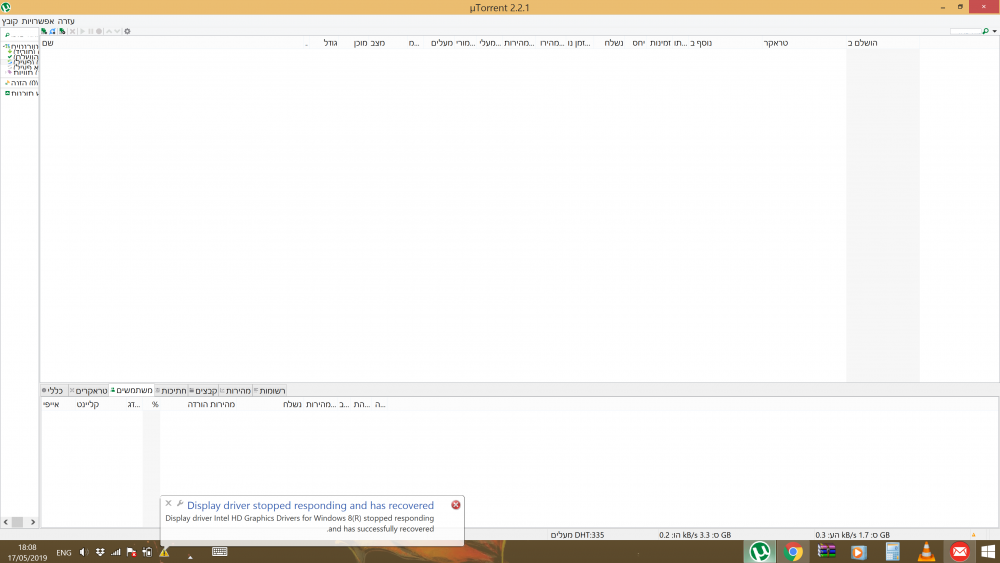The height and width of the screenshot is (563, 1000).
Task: Click the % column header in the peers pane
Action: [x=155, y=404]
